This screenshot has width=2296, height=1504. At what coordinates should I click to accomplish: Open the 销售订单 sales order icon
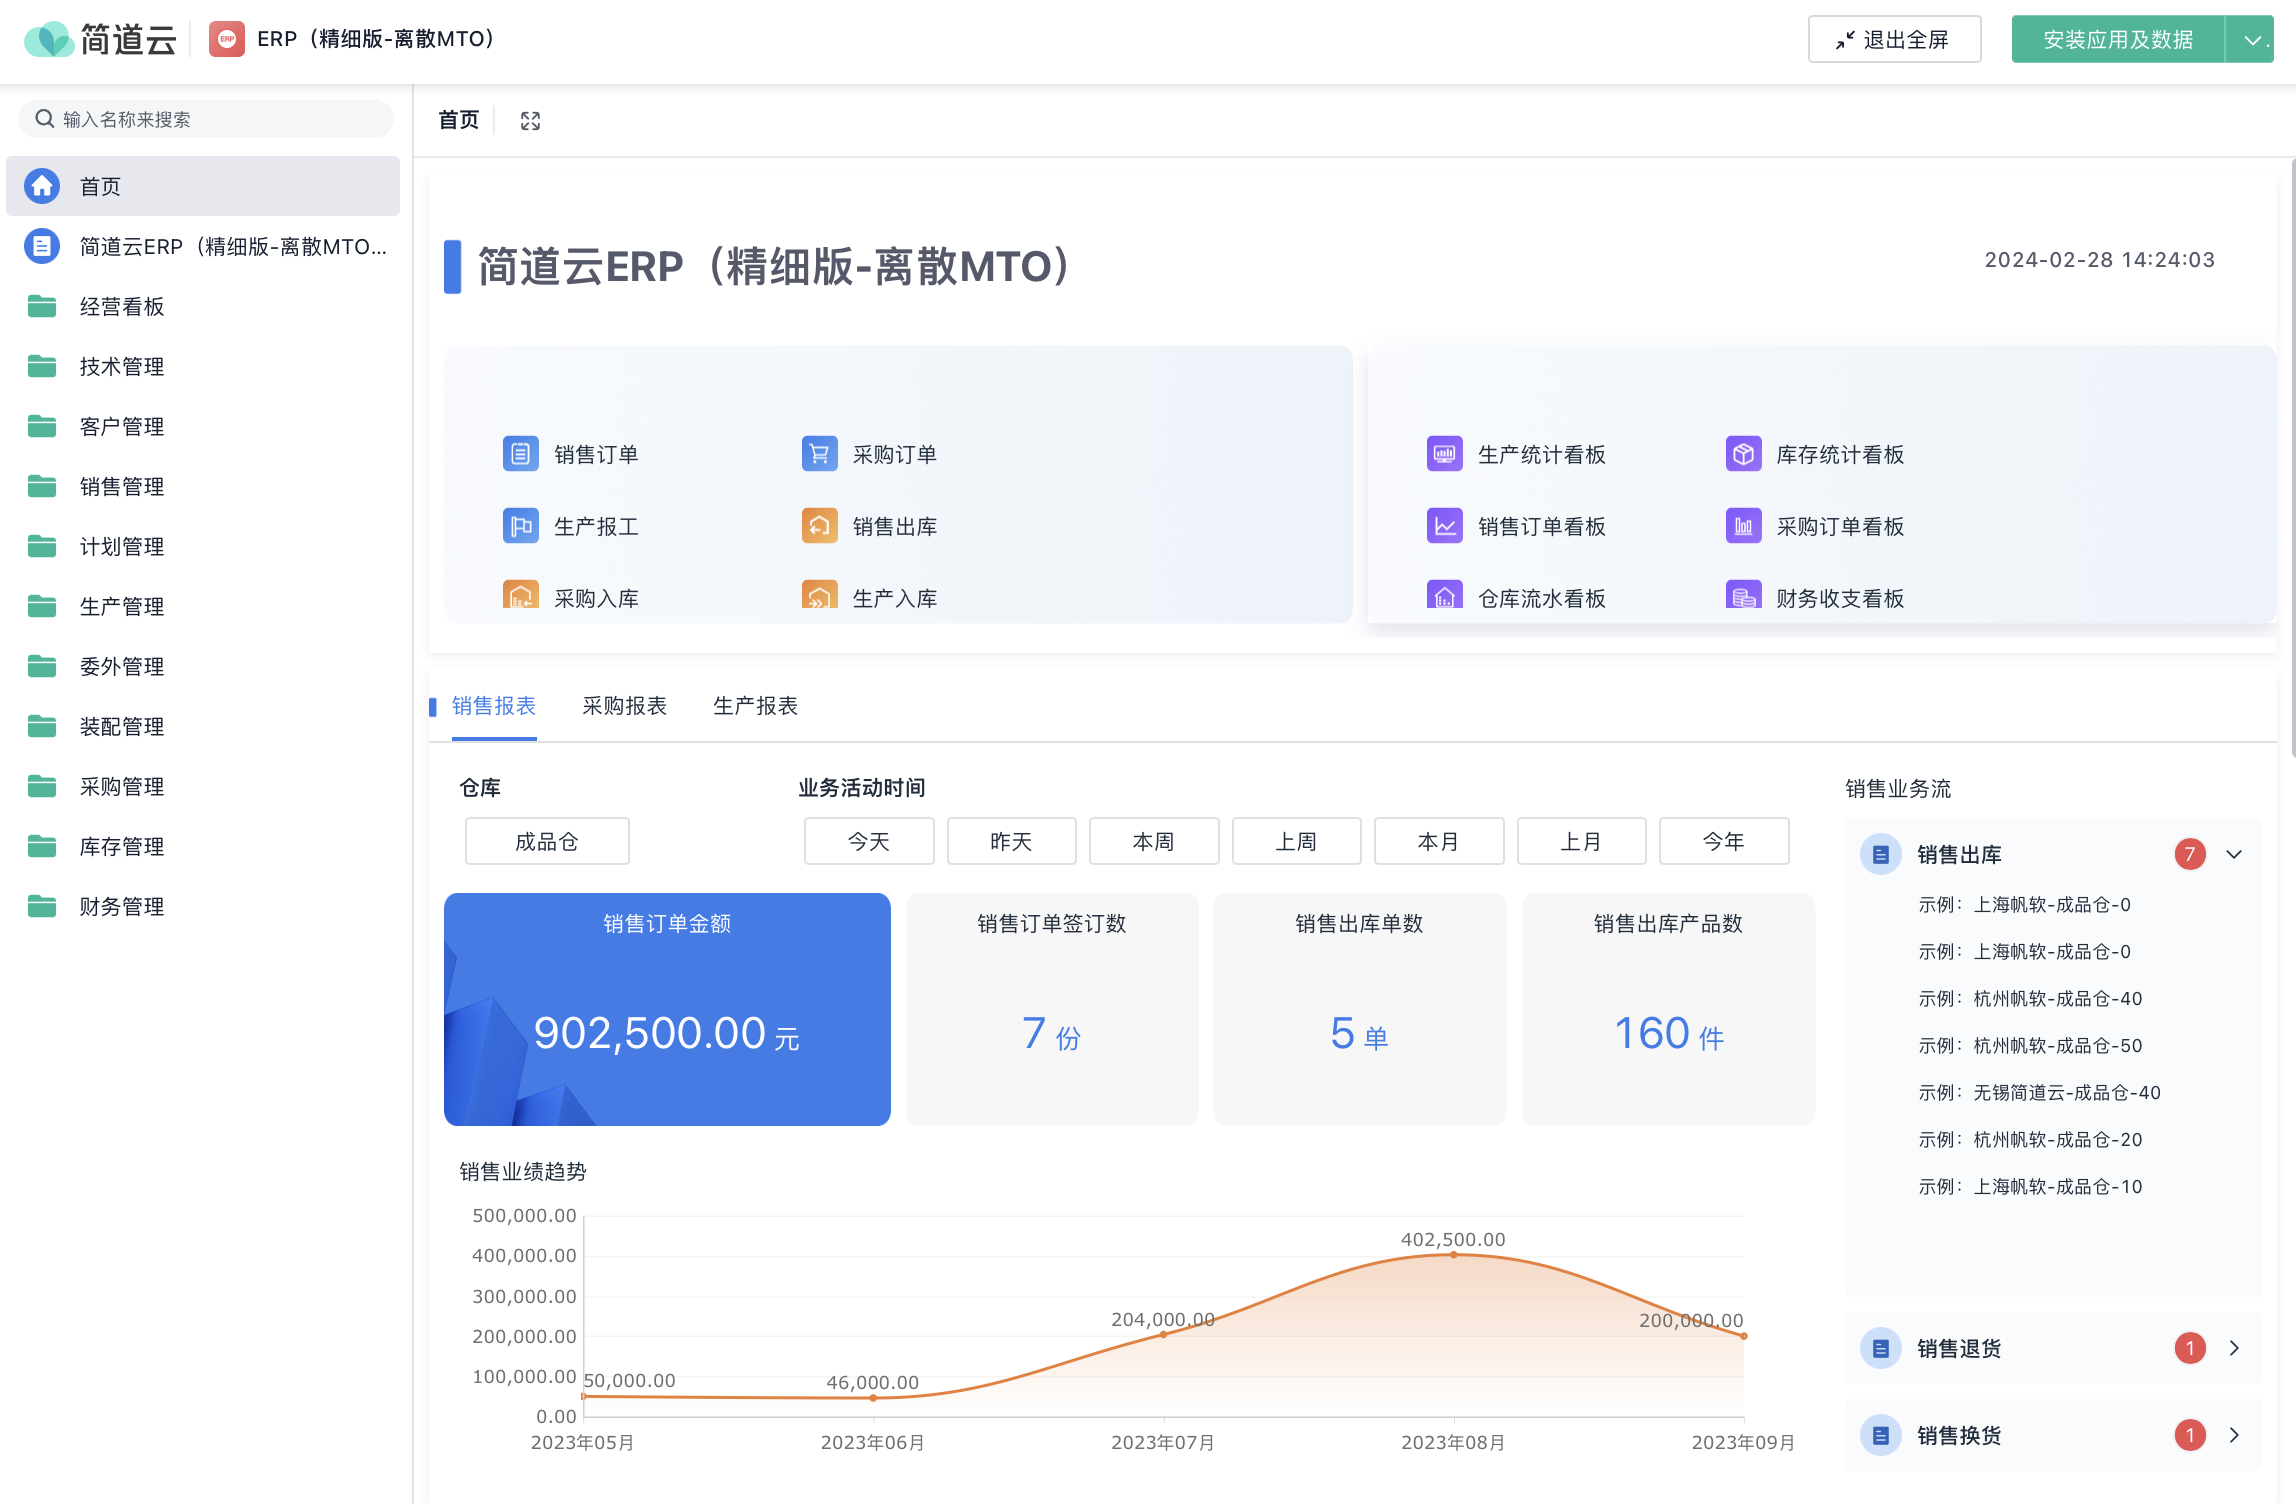[x=520, y=453]
